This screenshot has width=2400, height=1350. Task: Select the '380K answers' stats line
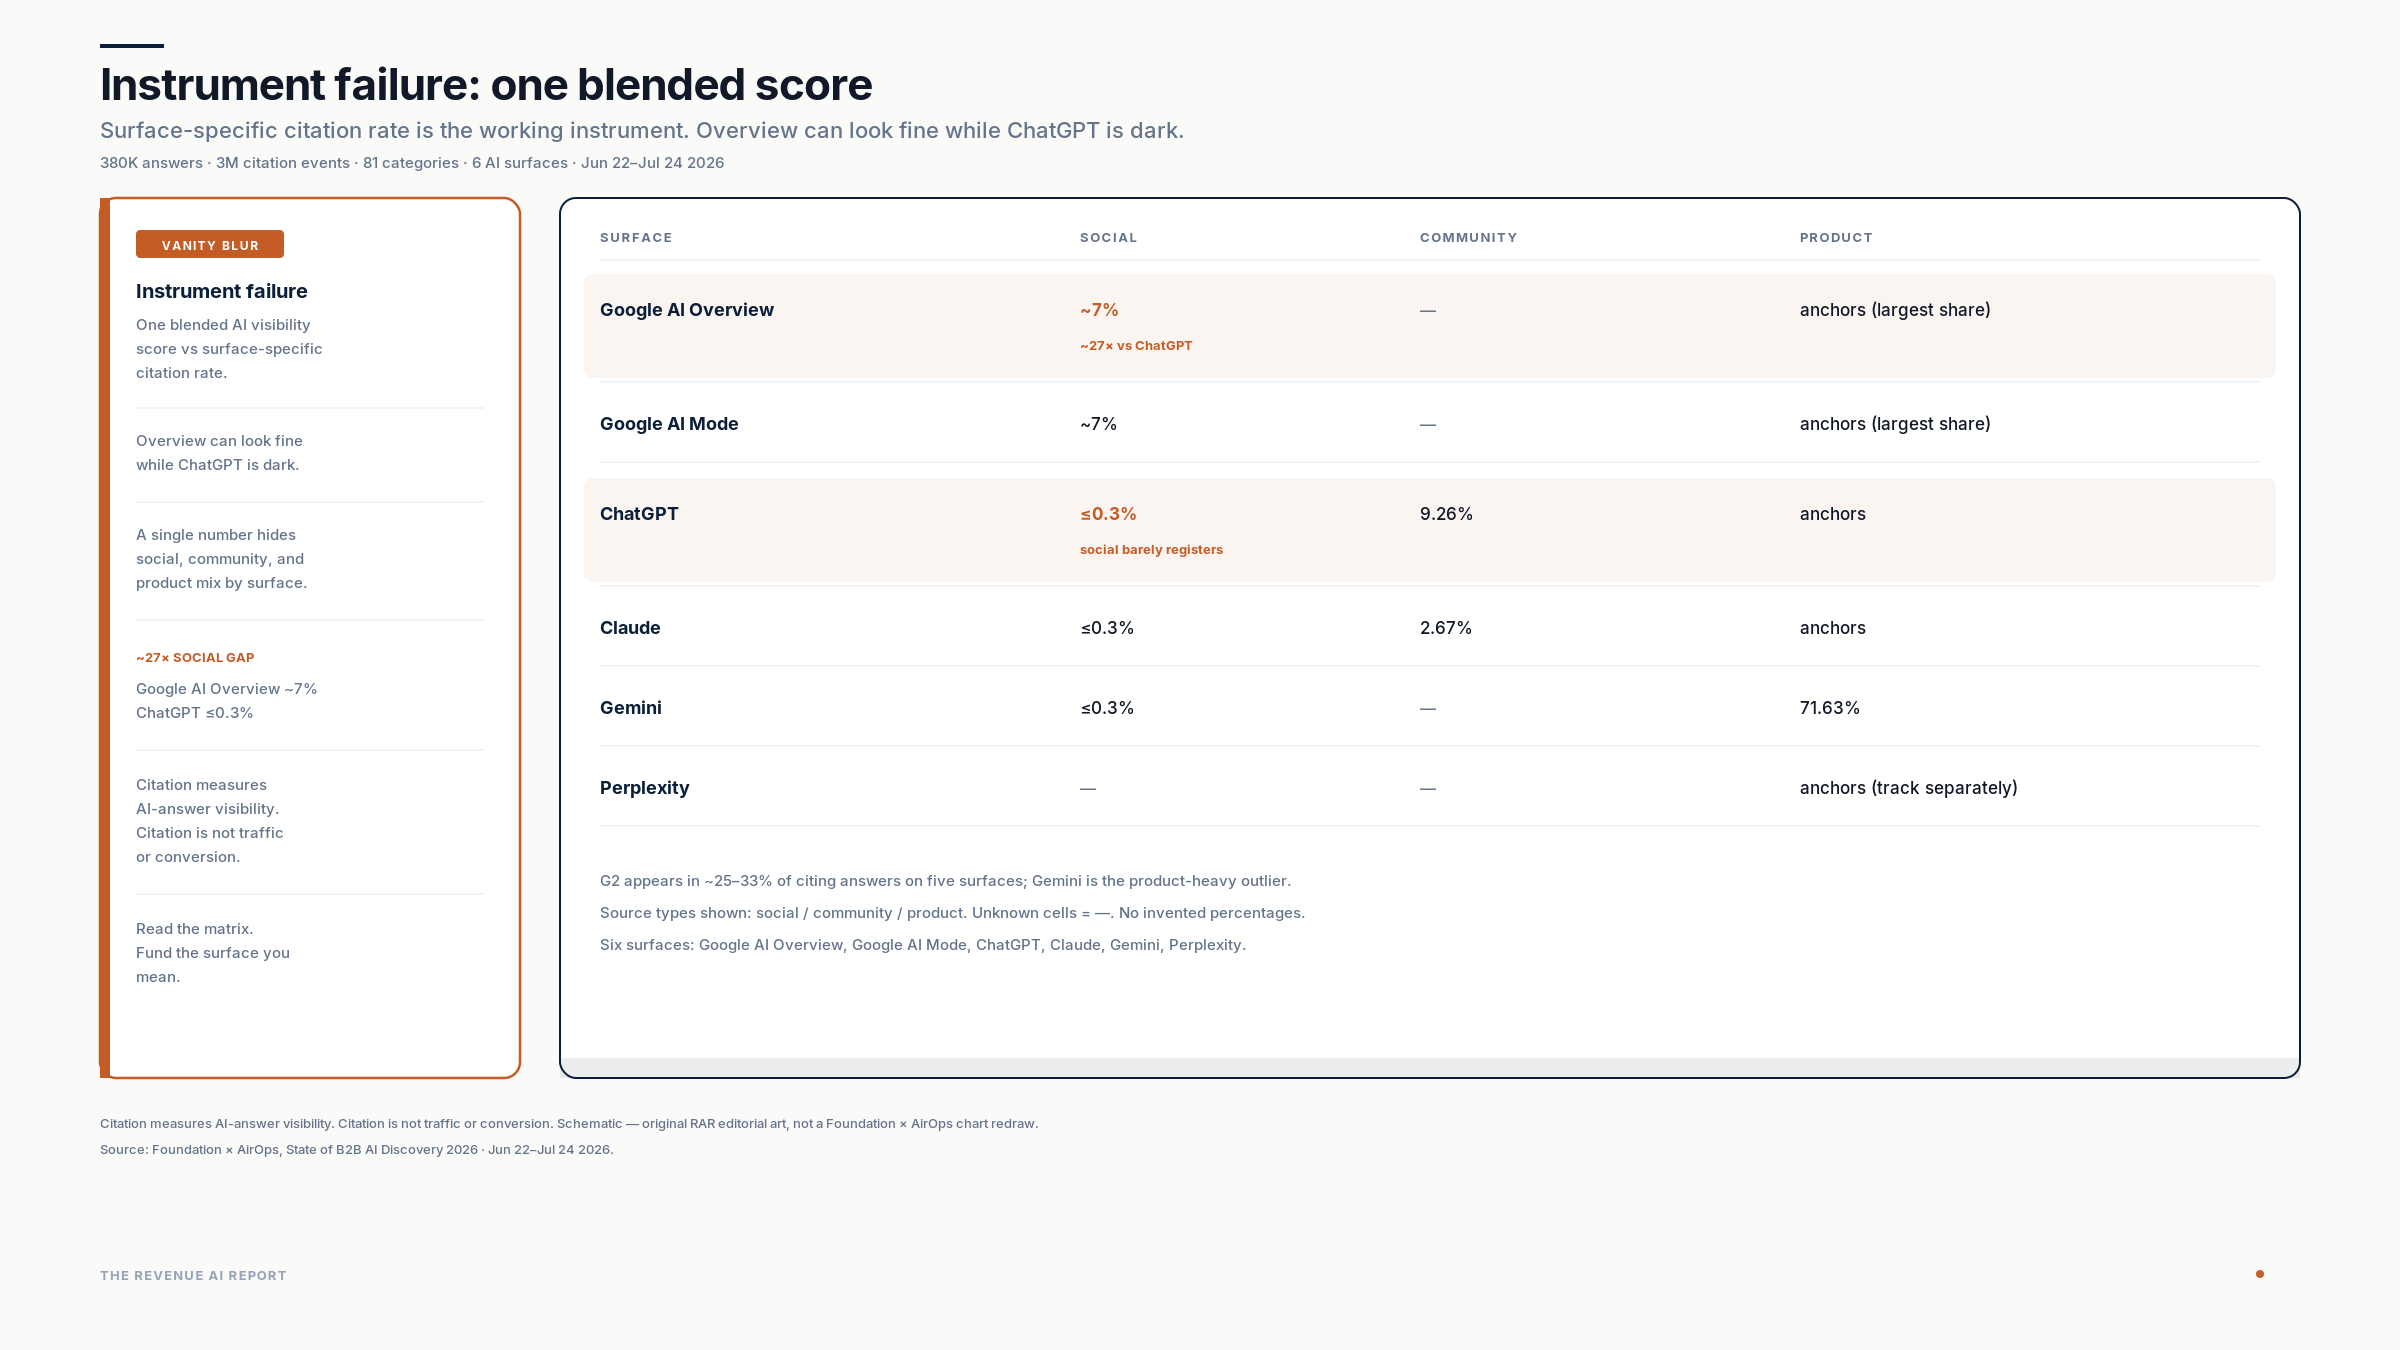point(412,163)
